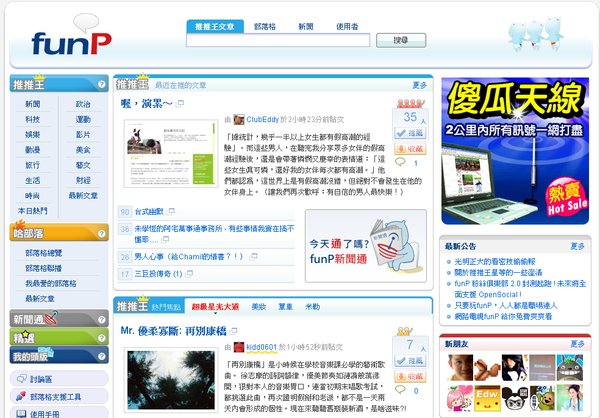
Task: Open help icon on 精選 sidebar header
Action: pos(101,338)
